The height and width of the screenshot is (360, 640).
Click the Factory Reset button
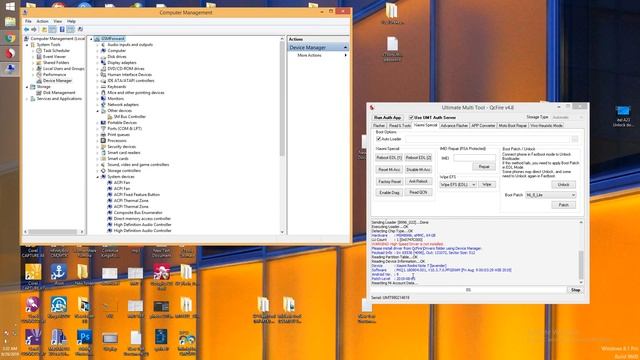(x=389, y=181)
